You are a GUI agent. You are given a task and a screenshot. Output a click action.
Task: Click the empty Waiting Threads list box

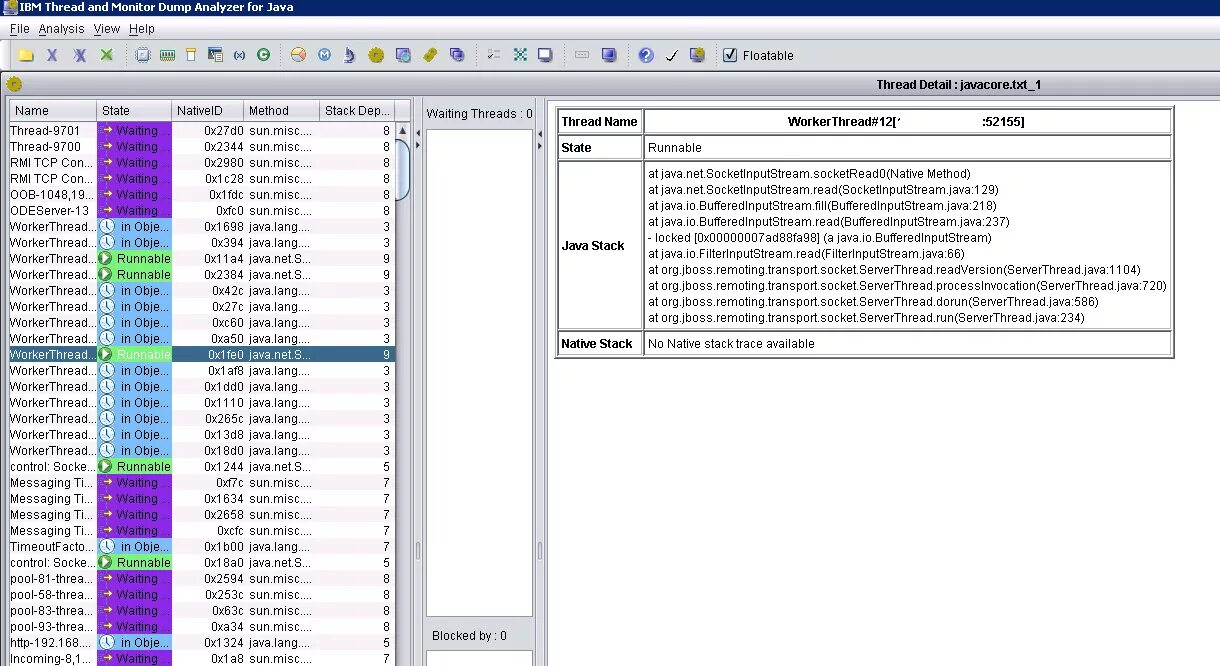tap(479, 372)
